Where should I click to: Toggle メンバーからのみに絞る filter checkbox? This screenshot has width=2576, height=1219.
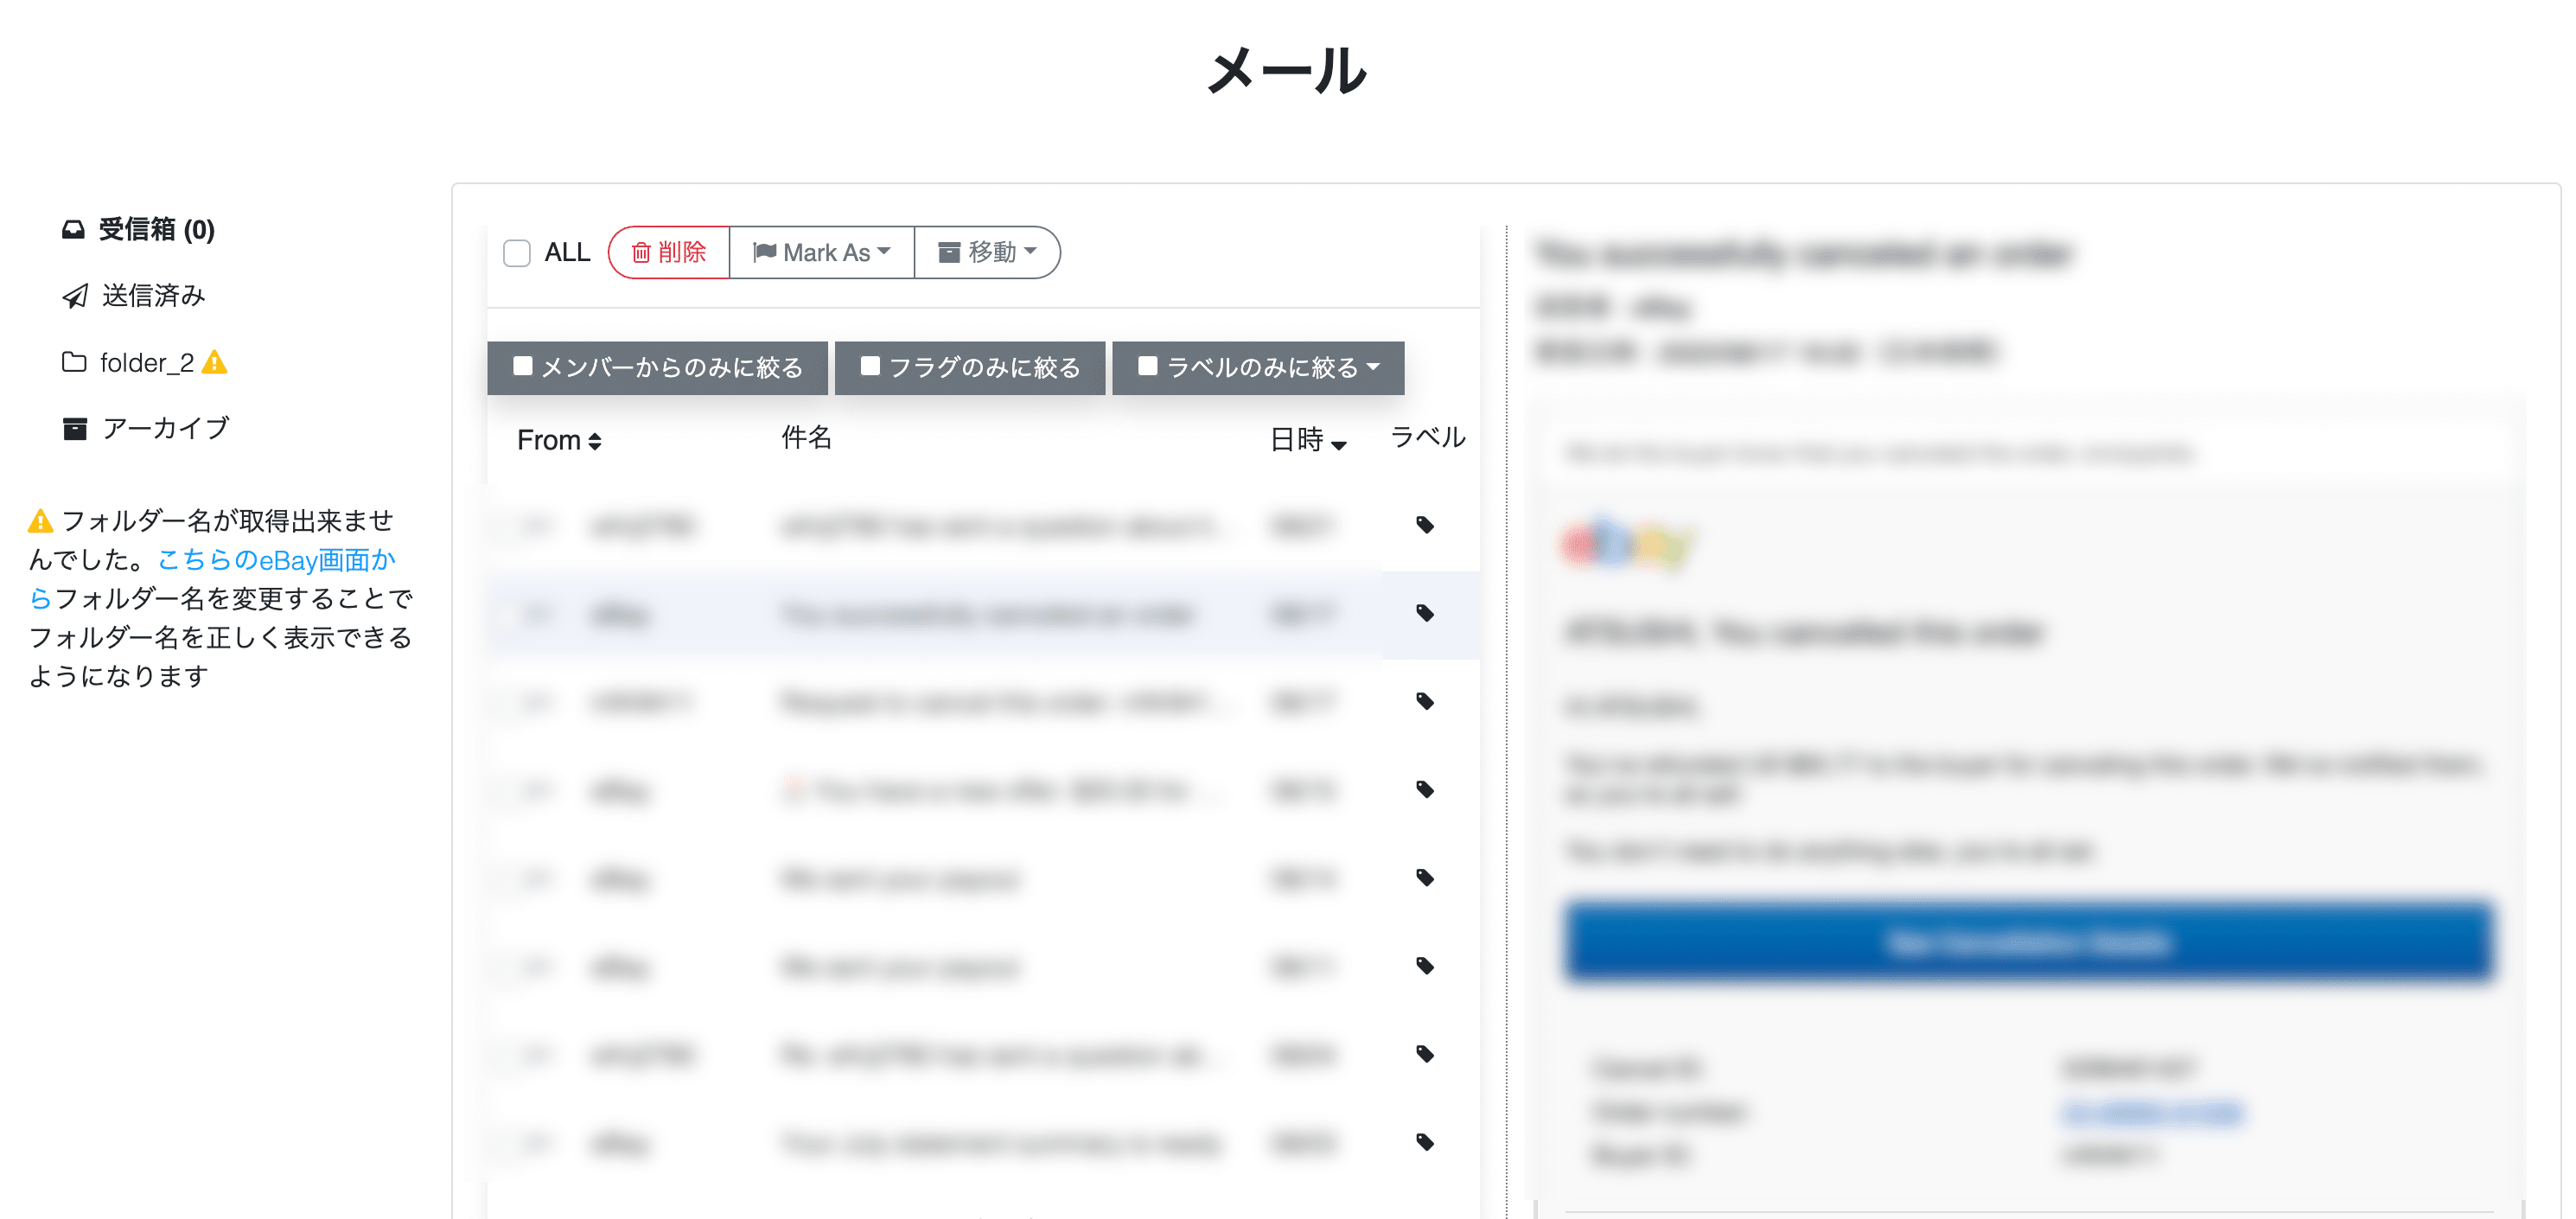[x=522, y=366]
